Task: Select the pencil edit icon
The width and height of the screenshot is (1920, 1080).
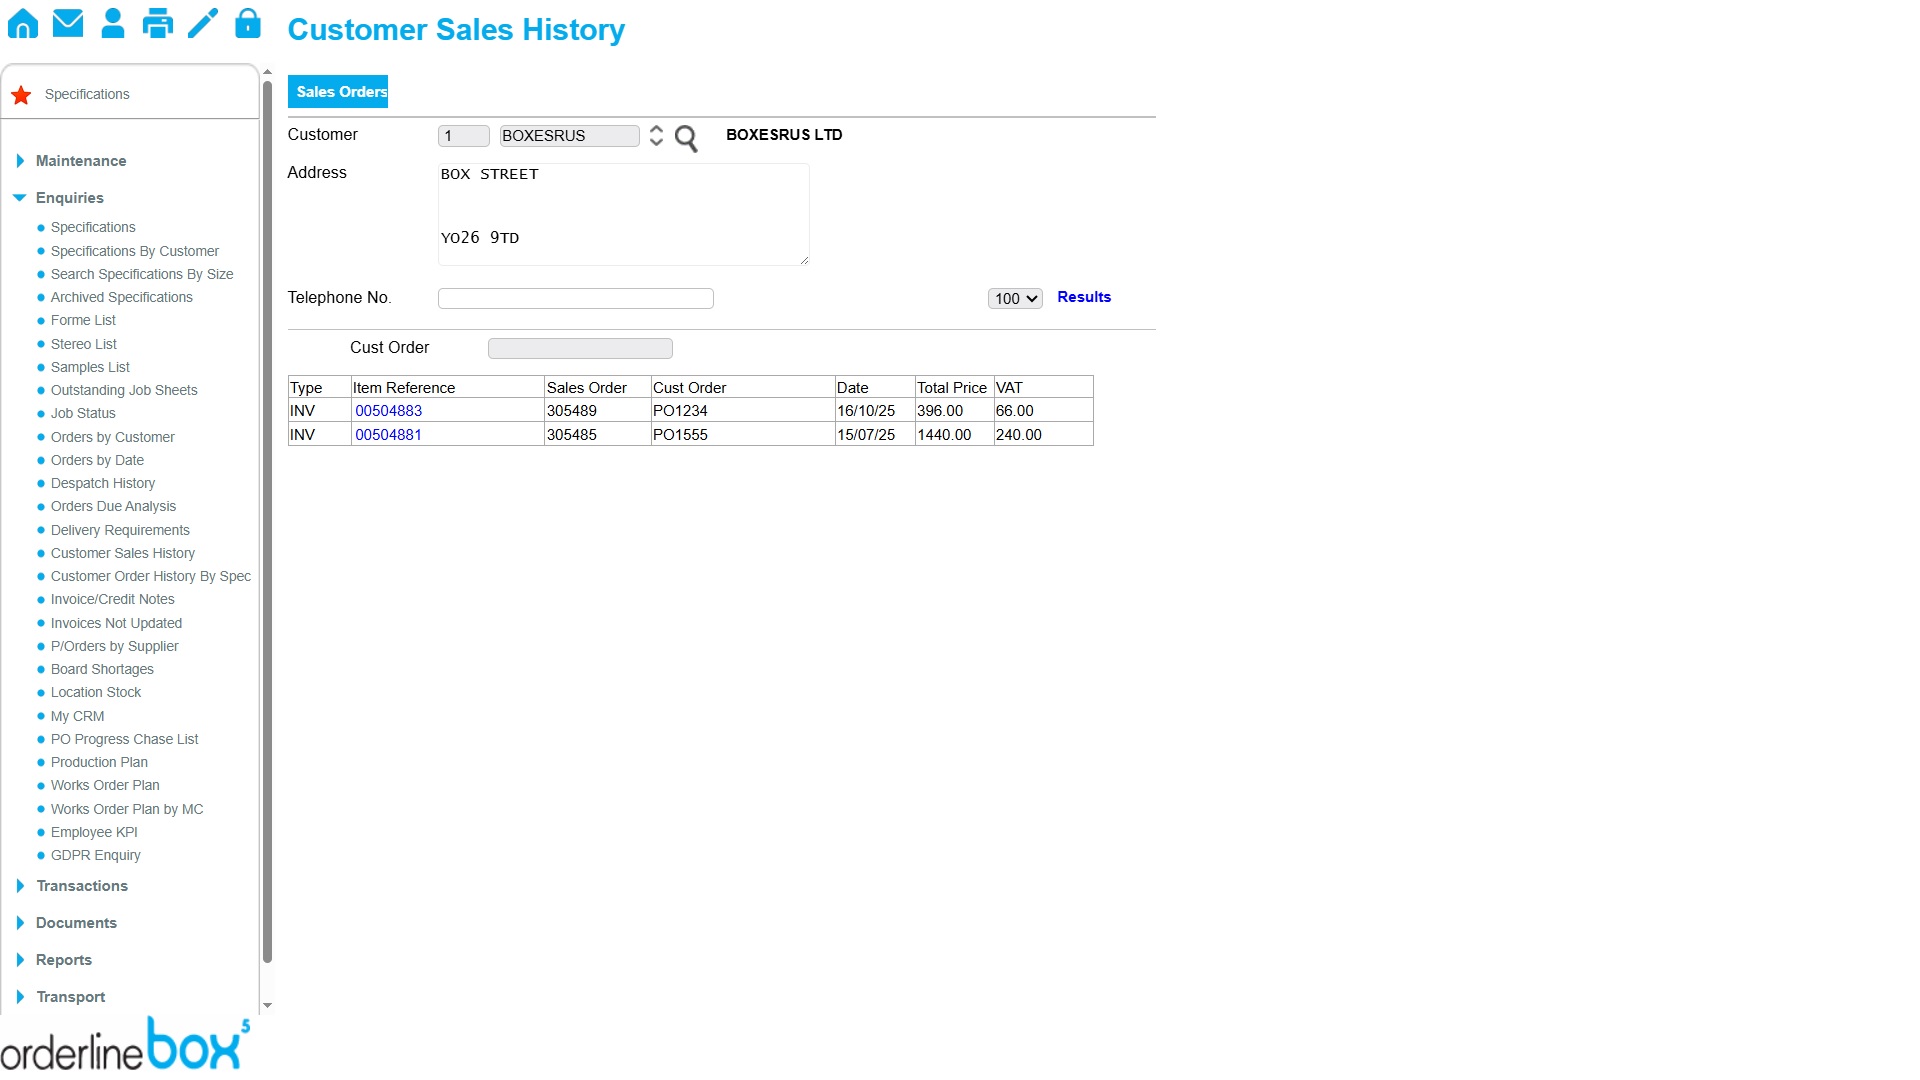Action: pos(203,23)
